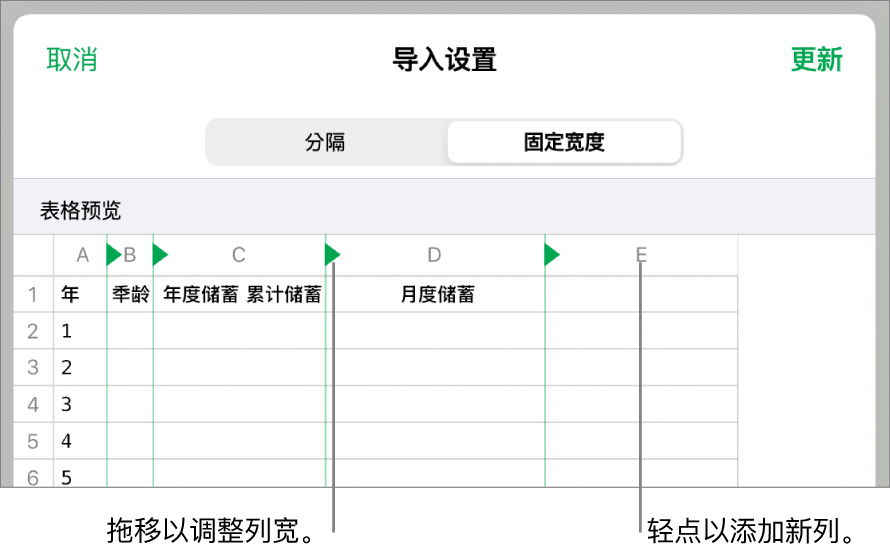Select column A cell with value 4
Viewport: 891px width, 556px height.
pos(80,441)
